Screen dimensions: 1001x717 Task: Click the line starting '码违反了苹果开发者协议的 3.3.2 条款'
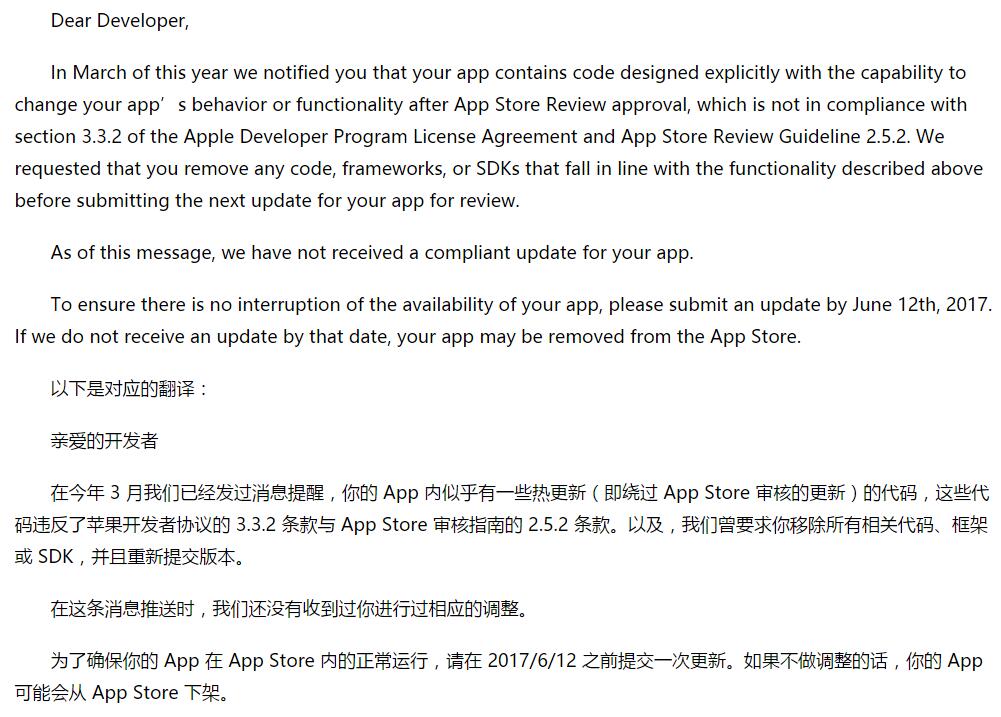[501, 525]
